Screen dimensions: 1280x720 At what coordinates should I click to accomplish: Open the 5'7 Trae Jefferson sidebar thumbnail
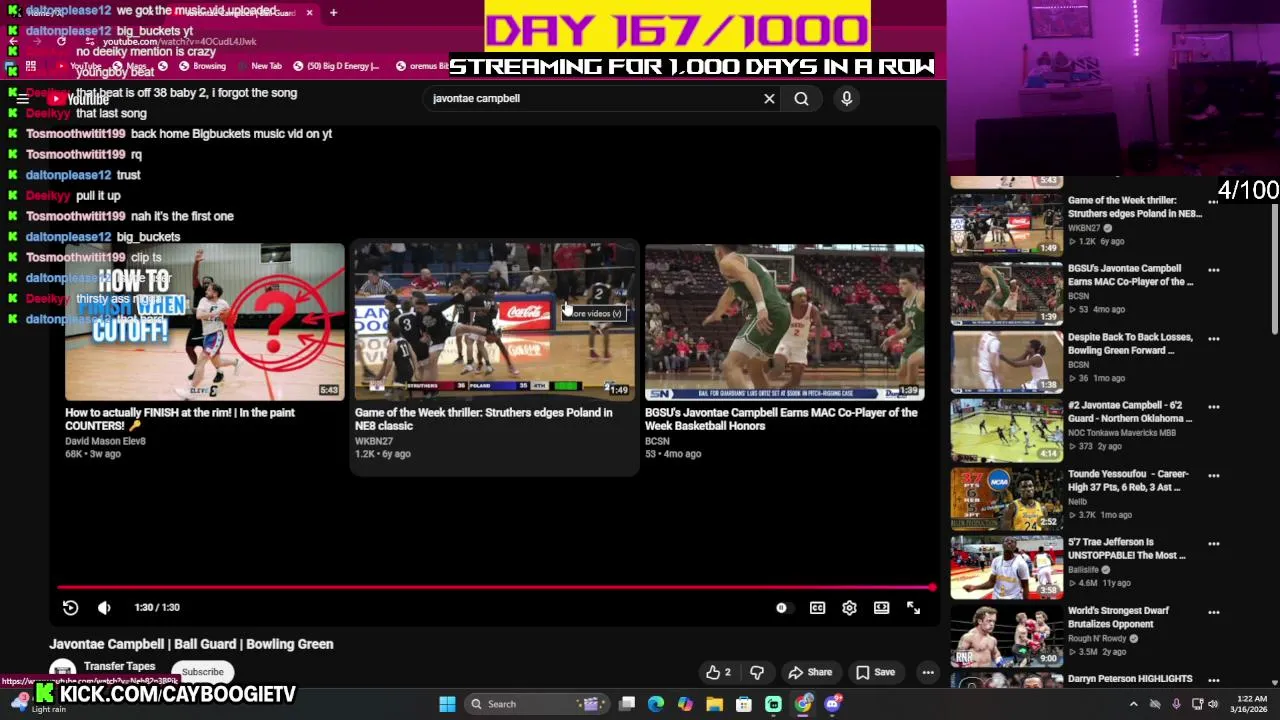[x=1006, y=567]
